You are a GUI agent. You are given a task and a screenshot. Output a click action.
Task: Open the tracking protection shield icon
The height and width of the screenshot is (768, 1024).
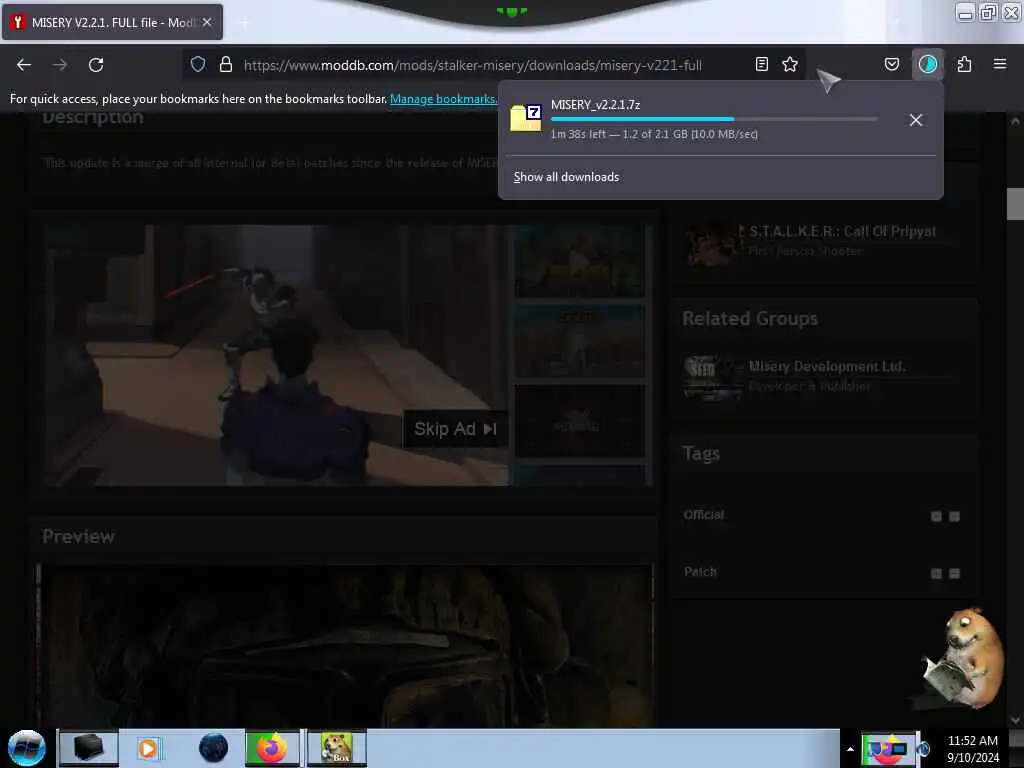(198, 64)
